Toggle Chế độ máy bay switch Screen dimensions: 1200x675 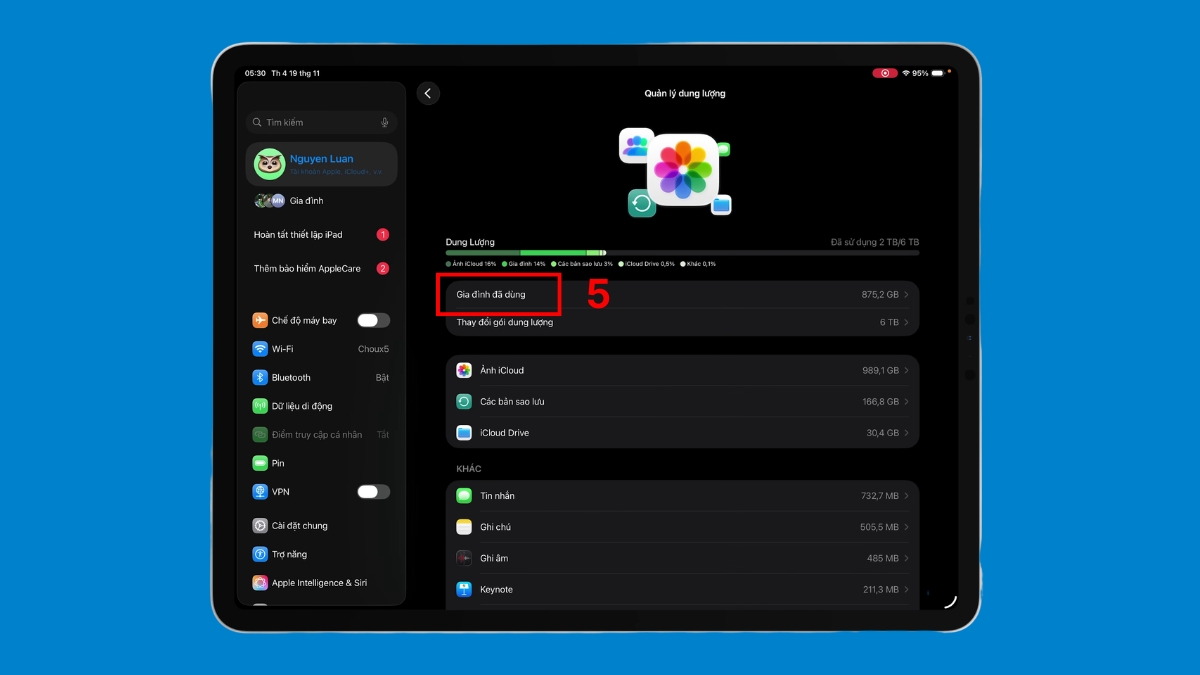pos(373,320)
